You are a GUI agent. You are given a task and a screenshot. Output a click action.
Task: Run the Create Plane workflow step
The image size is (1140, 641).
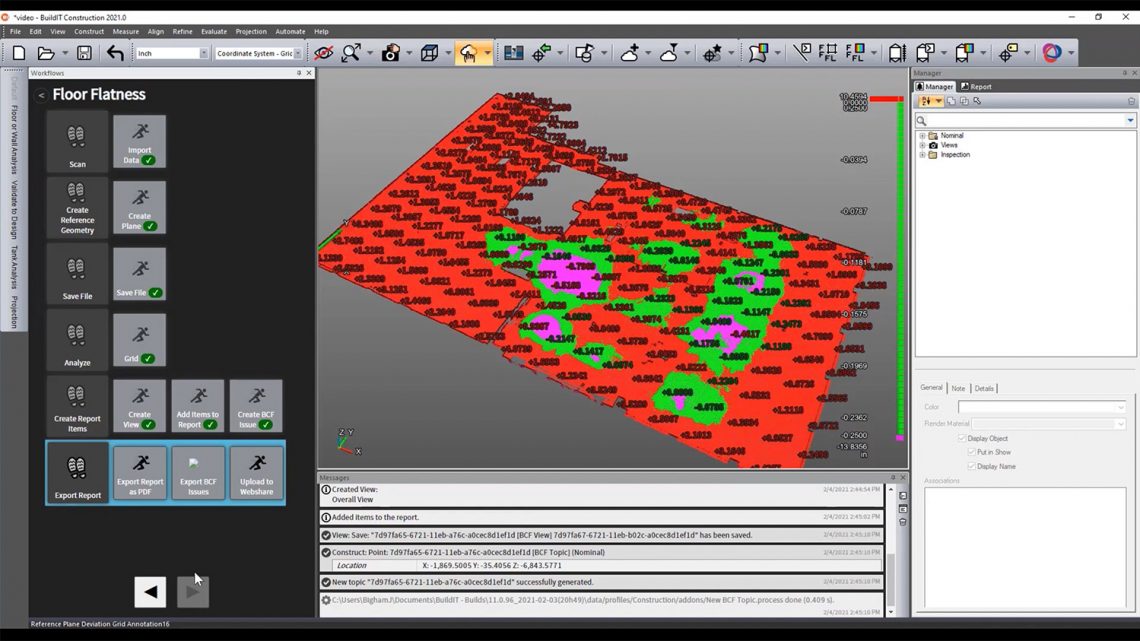(139, 208)
